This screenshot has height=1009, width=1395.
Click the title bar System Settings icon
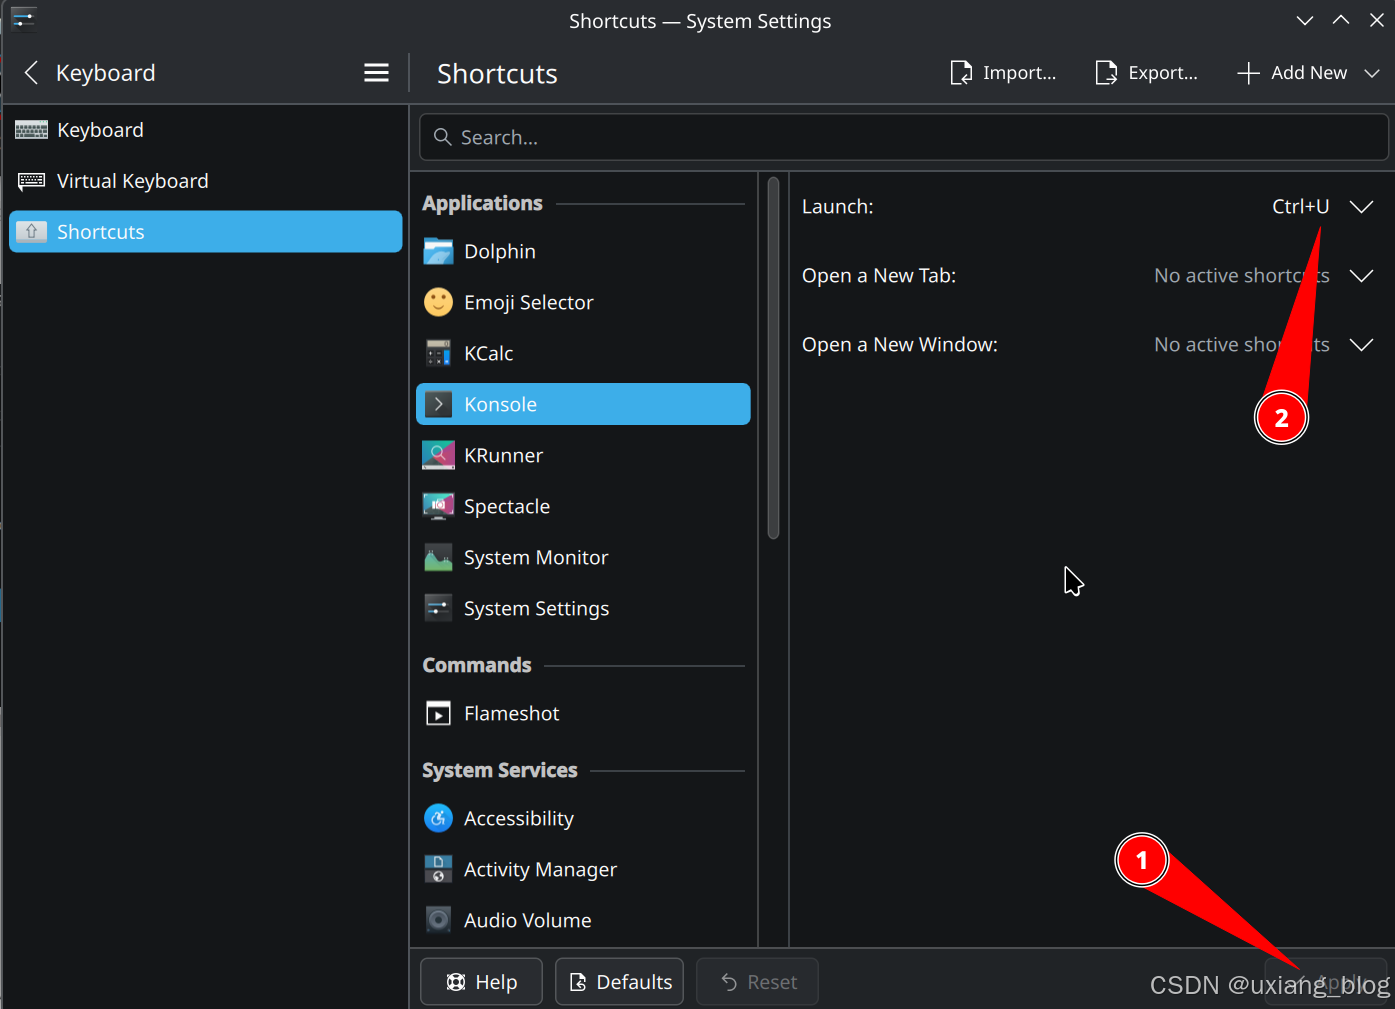[x=23, y=18]
